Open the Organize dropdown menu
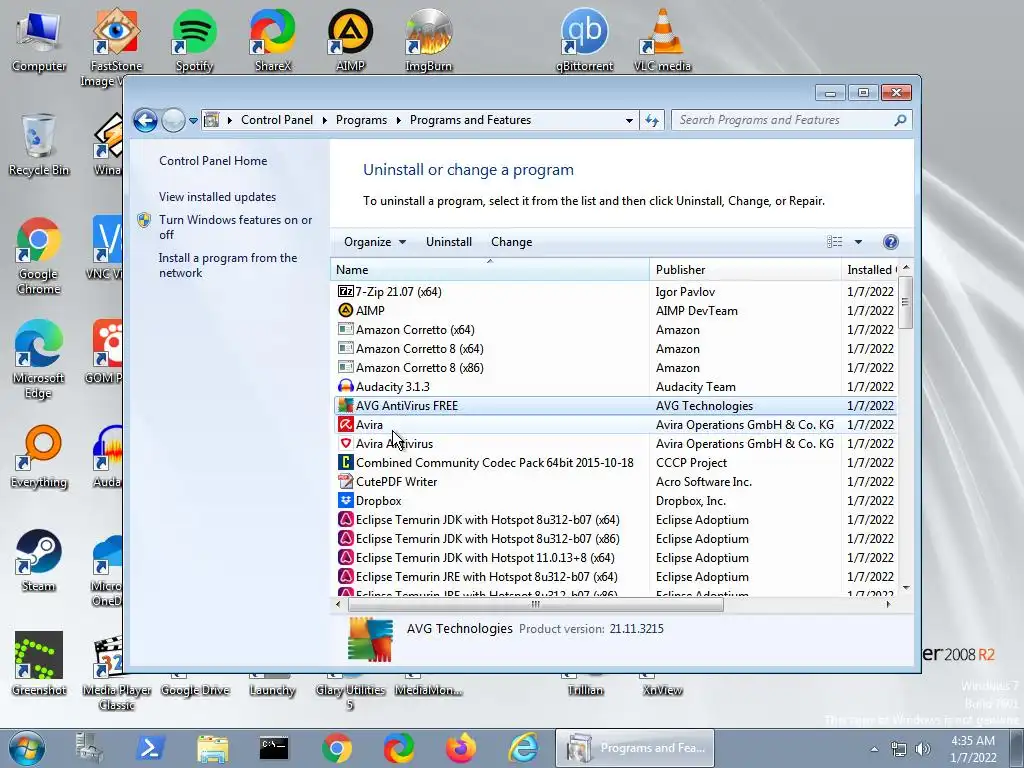1024x768 pixels. pos(374,242)
